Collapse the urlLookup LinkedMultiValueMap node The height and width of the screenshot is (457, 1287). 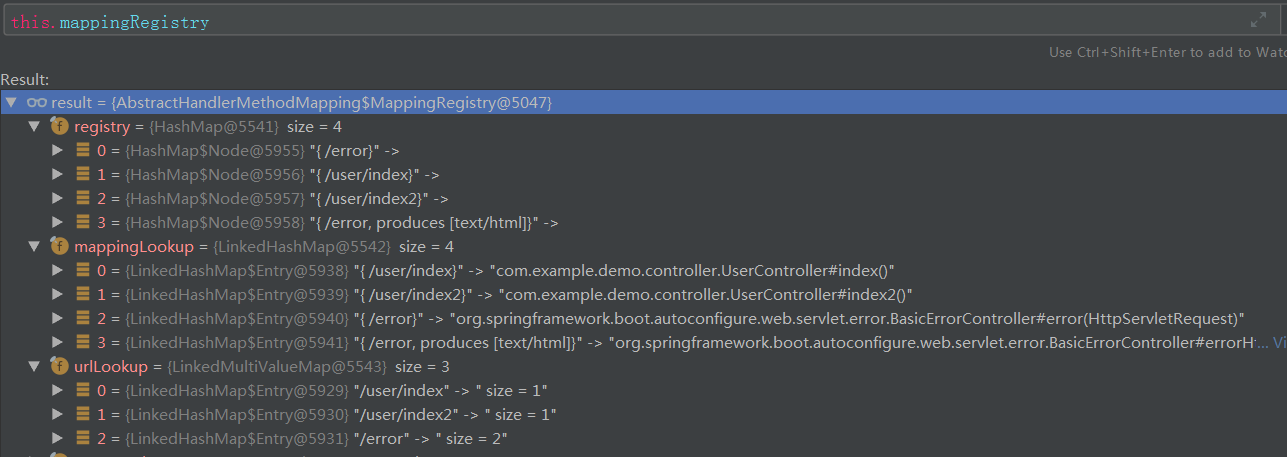pyautogui.click(x=34, y=366)
